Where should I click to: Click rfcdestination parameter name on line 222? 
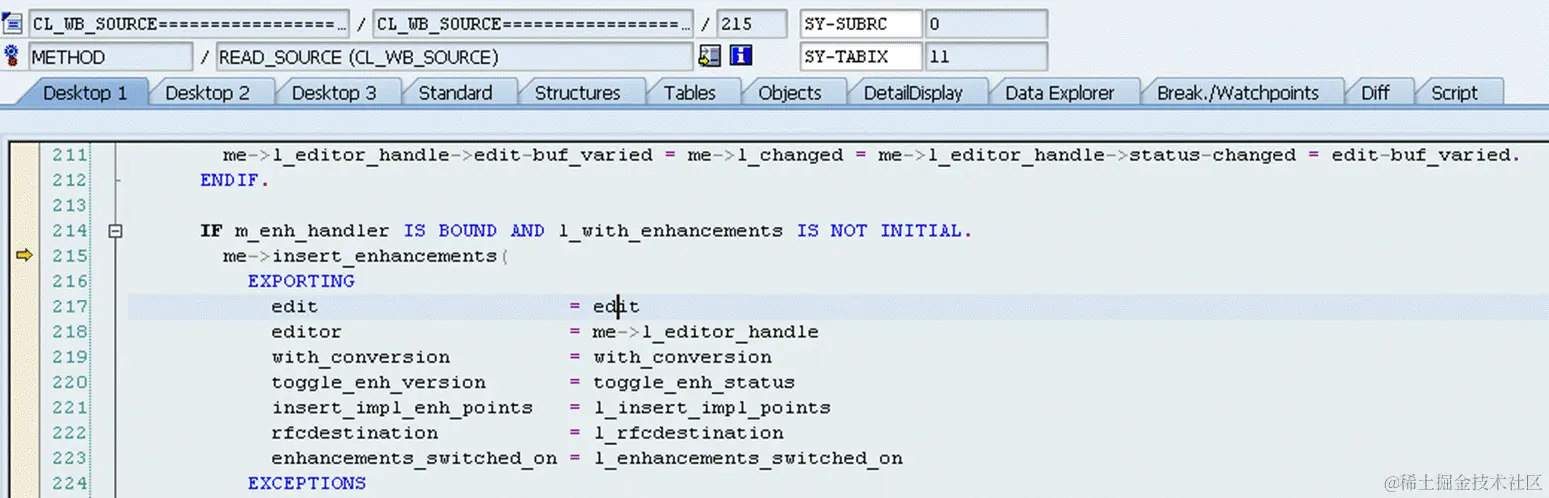[x=354, y=433]
